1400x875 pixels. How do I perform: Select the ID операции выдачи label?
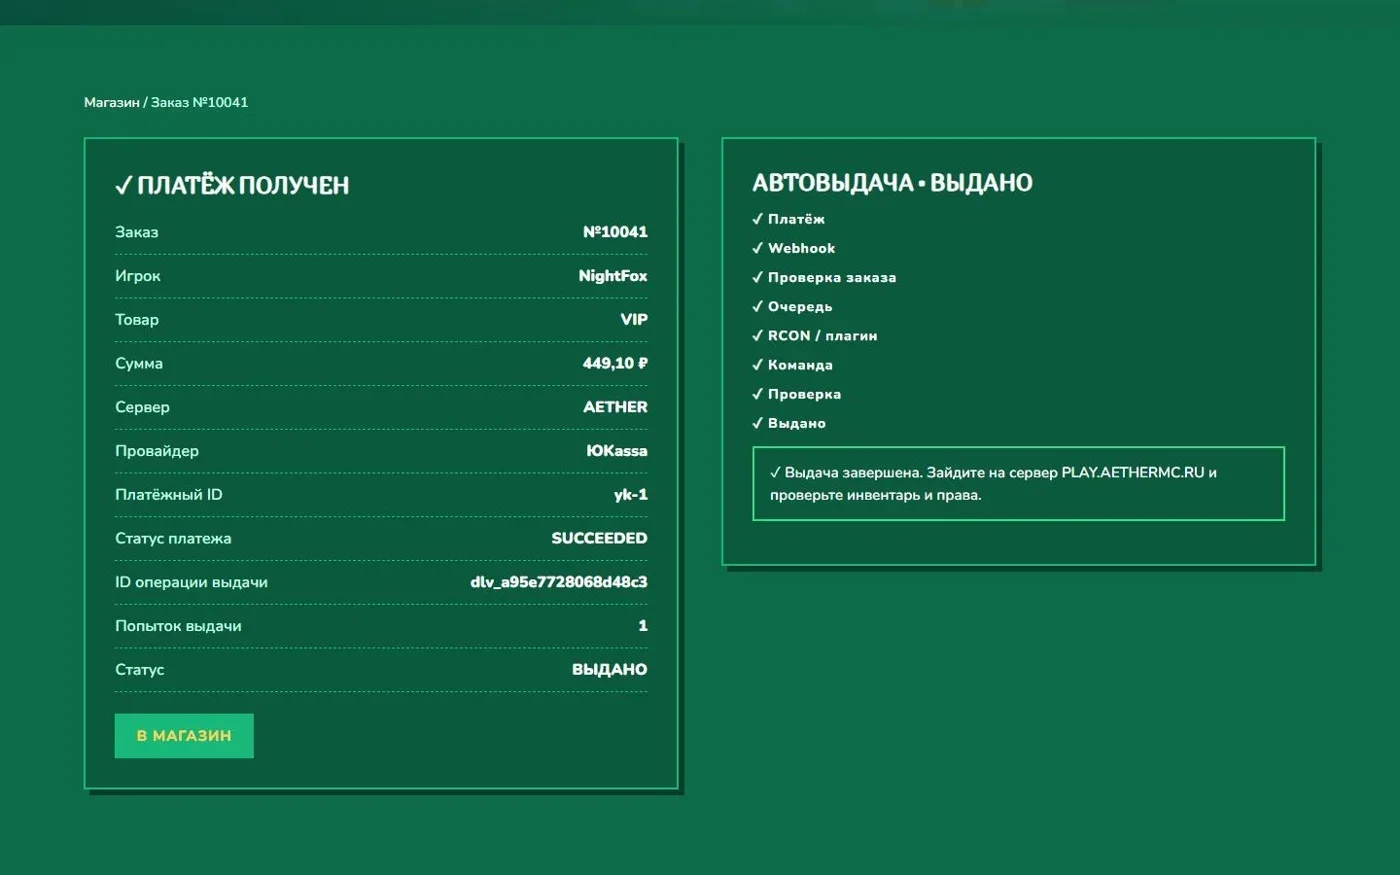[191, 582]
